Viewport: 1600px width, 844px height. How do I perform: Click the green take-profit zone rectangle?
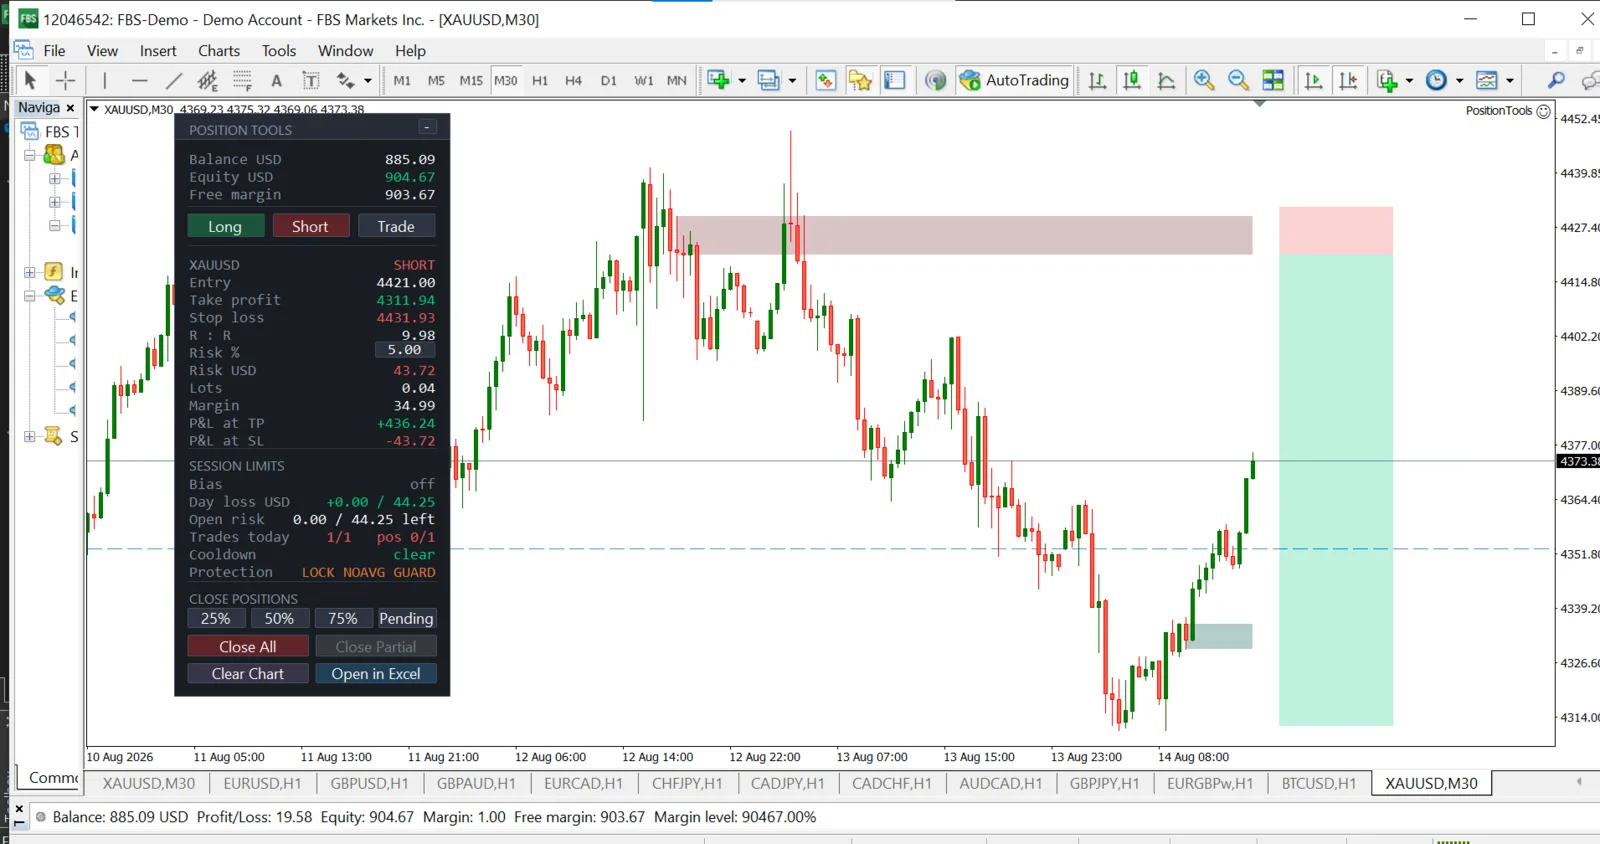click(1336, 490)
